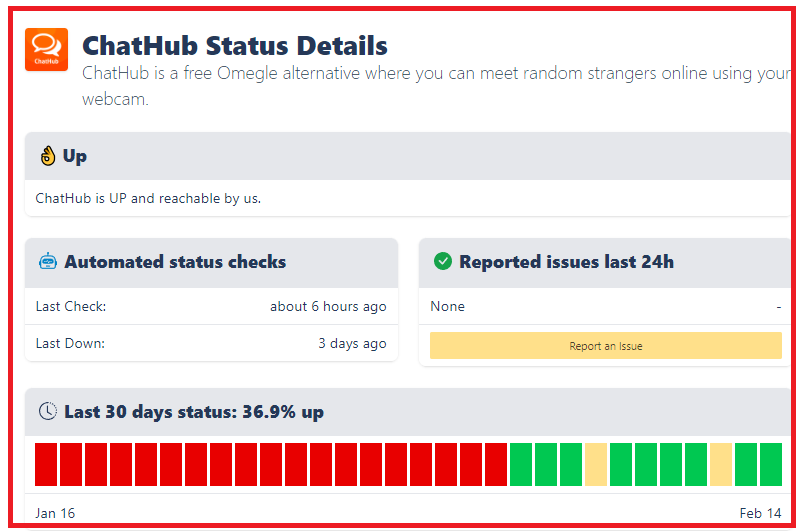Click the Feb 14 date label
The width and height of the screenshot is (804, 531).
pos(760,513)
